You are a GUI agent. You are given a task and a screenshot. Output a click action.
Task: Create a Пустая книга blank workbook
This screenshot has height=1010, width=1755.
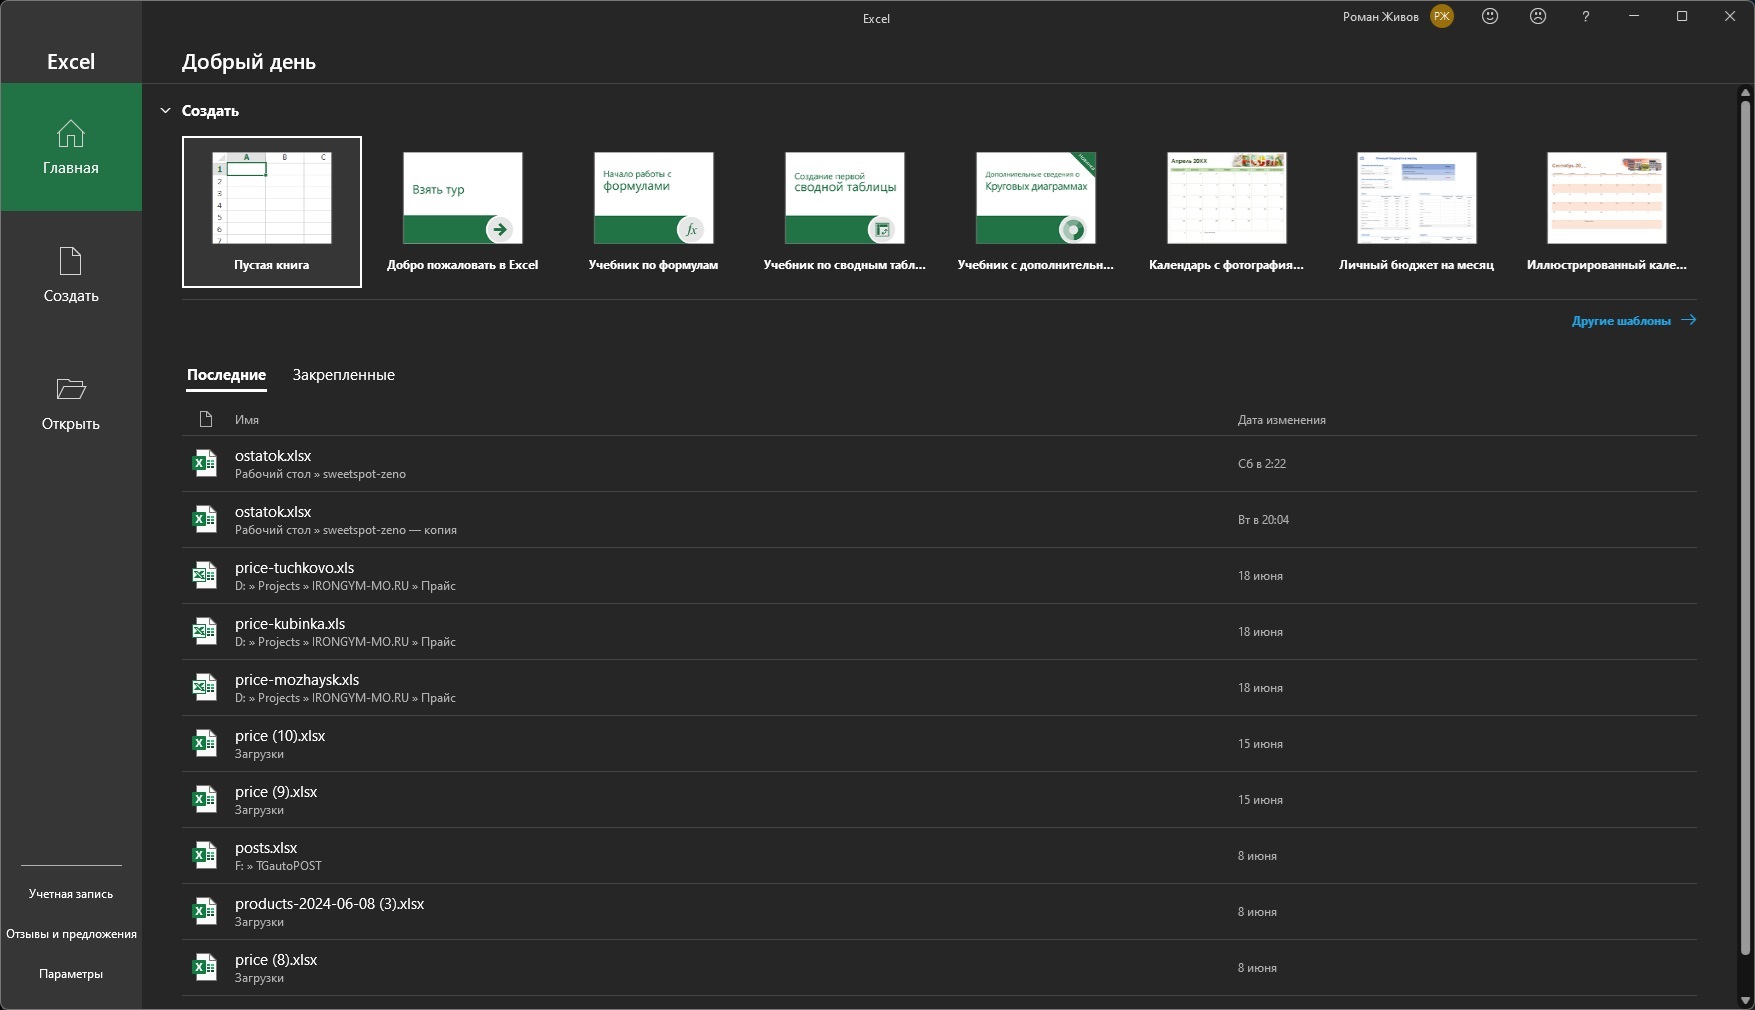pyautogui.click(x=272, y=212)
